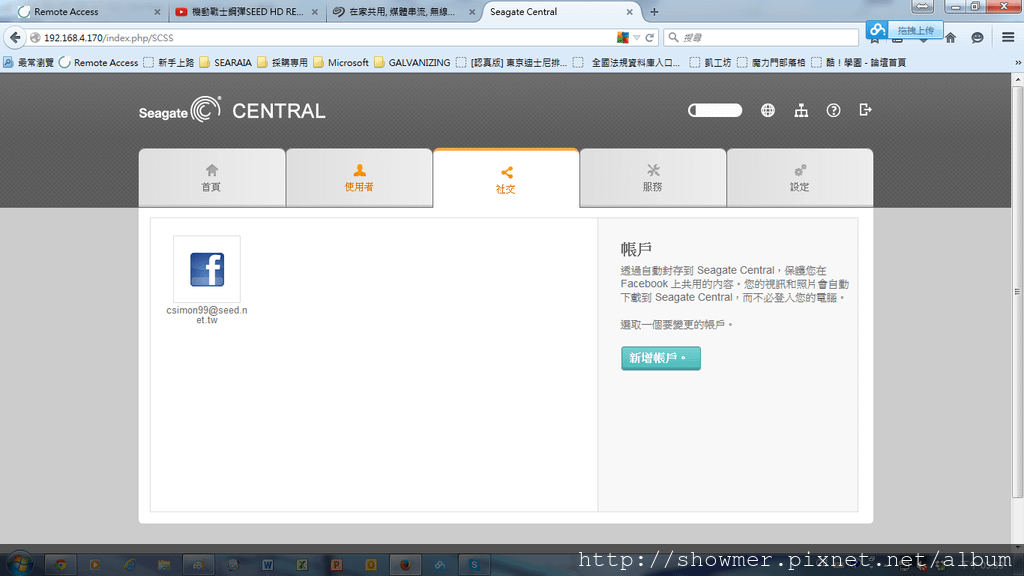The width and height of the screenshot is (1024, 576).
Task: Open the 東京迪士尼 bookmark
Action: tap(511, 63)
